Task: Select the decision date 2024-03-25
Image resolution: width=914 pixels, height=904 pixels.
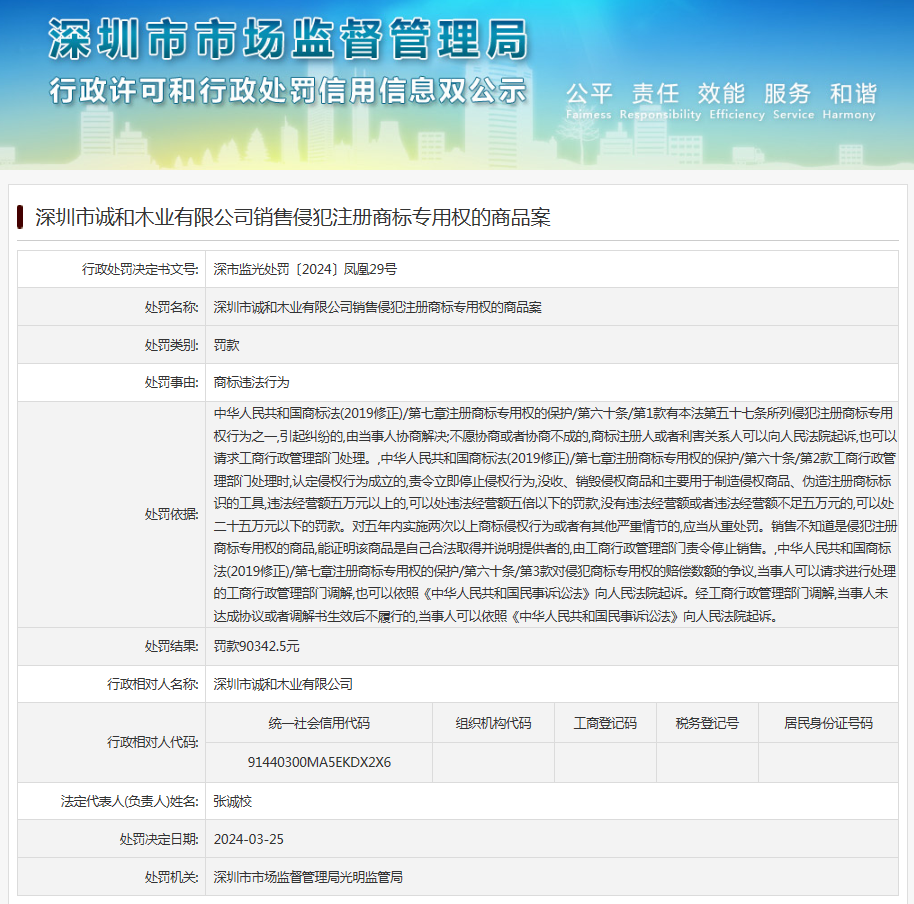Action: pyautogui.click(x=248, y=839)
